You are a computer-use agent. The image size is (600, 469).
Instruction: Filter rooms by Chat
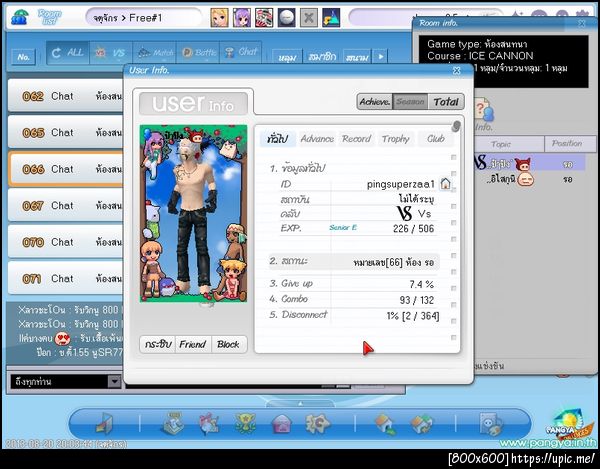241,53
